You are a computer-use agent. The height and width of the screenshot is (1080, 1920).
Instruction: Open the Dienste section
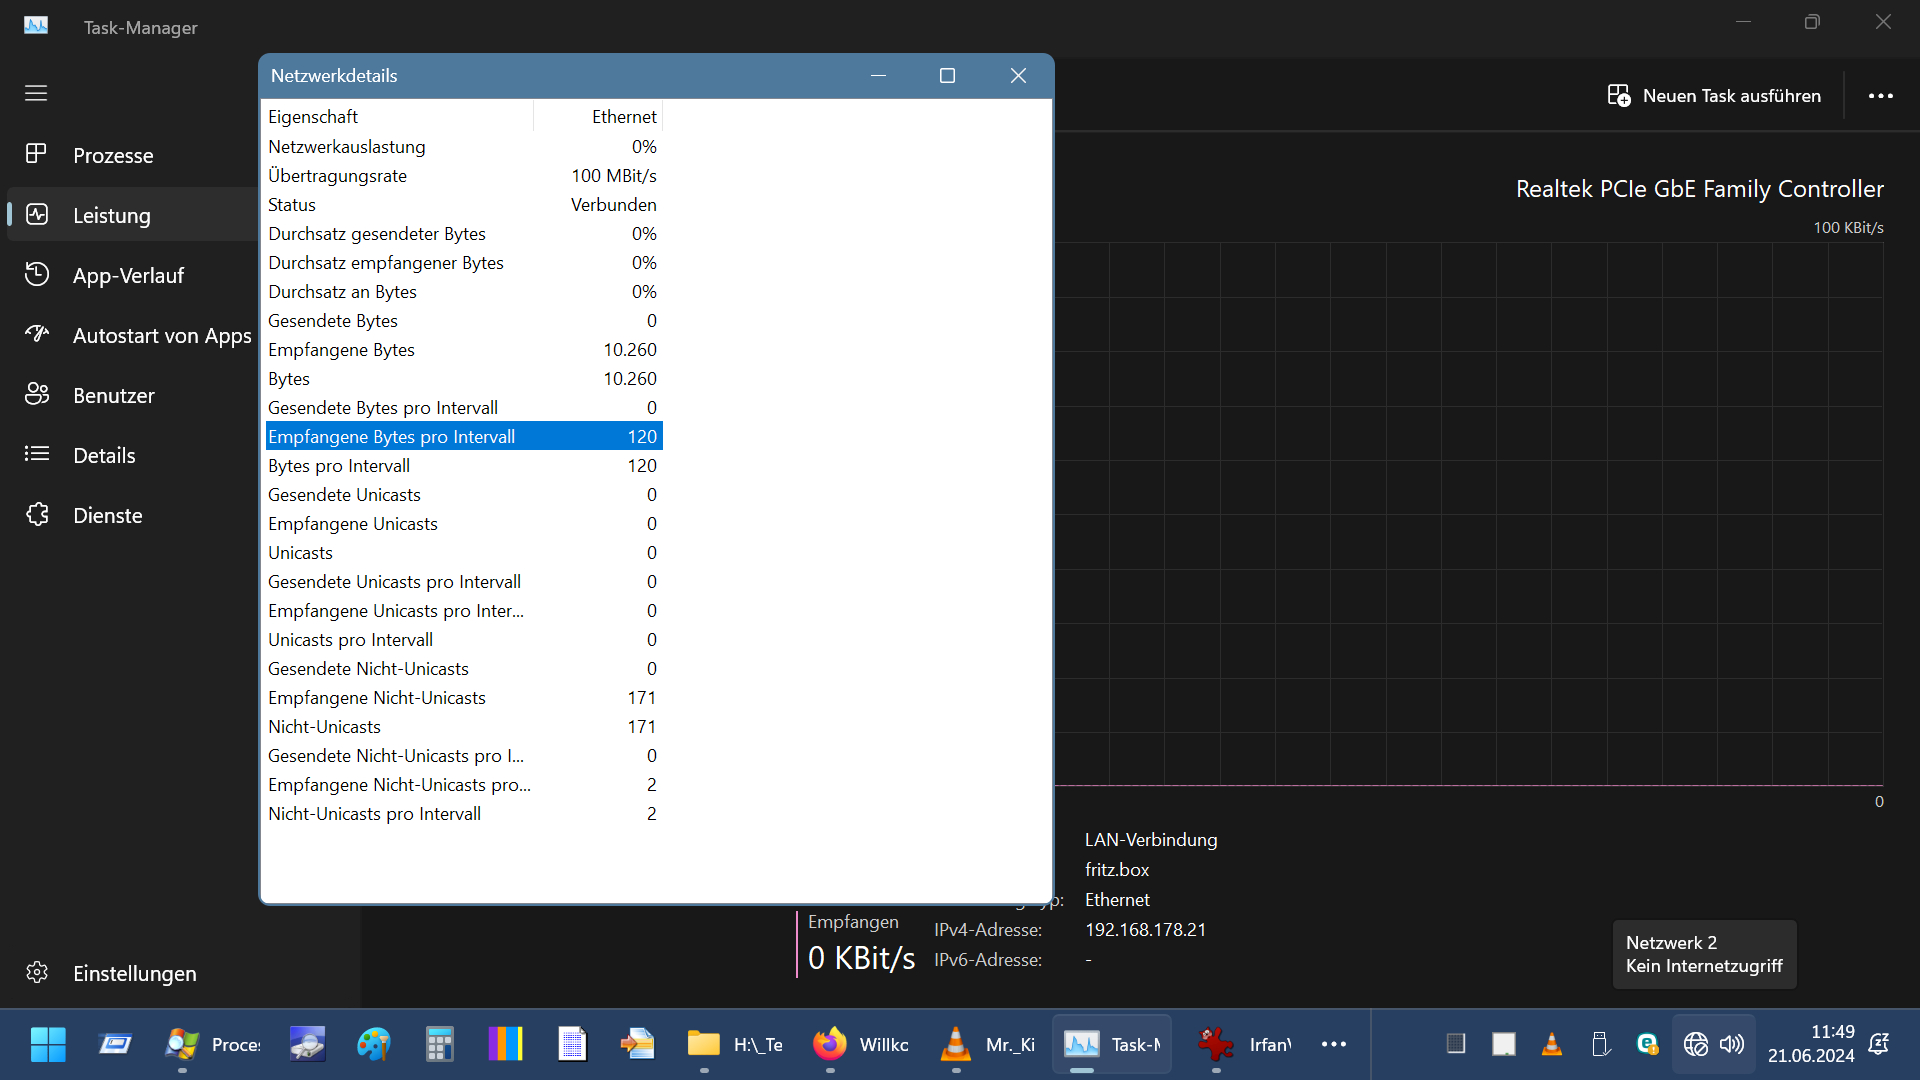pyautogui.click(x=107, y=516)
